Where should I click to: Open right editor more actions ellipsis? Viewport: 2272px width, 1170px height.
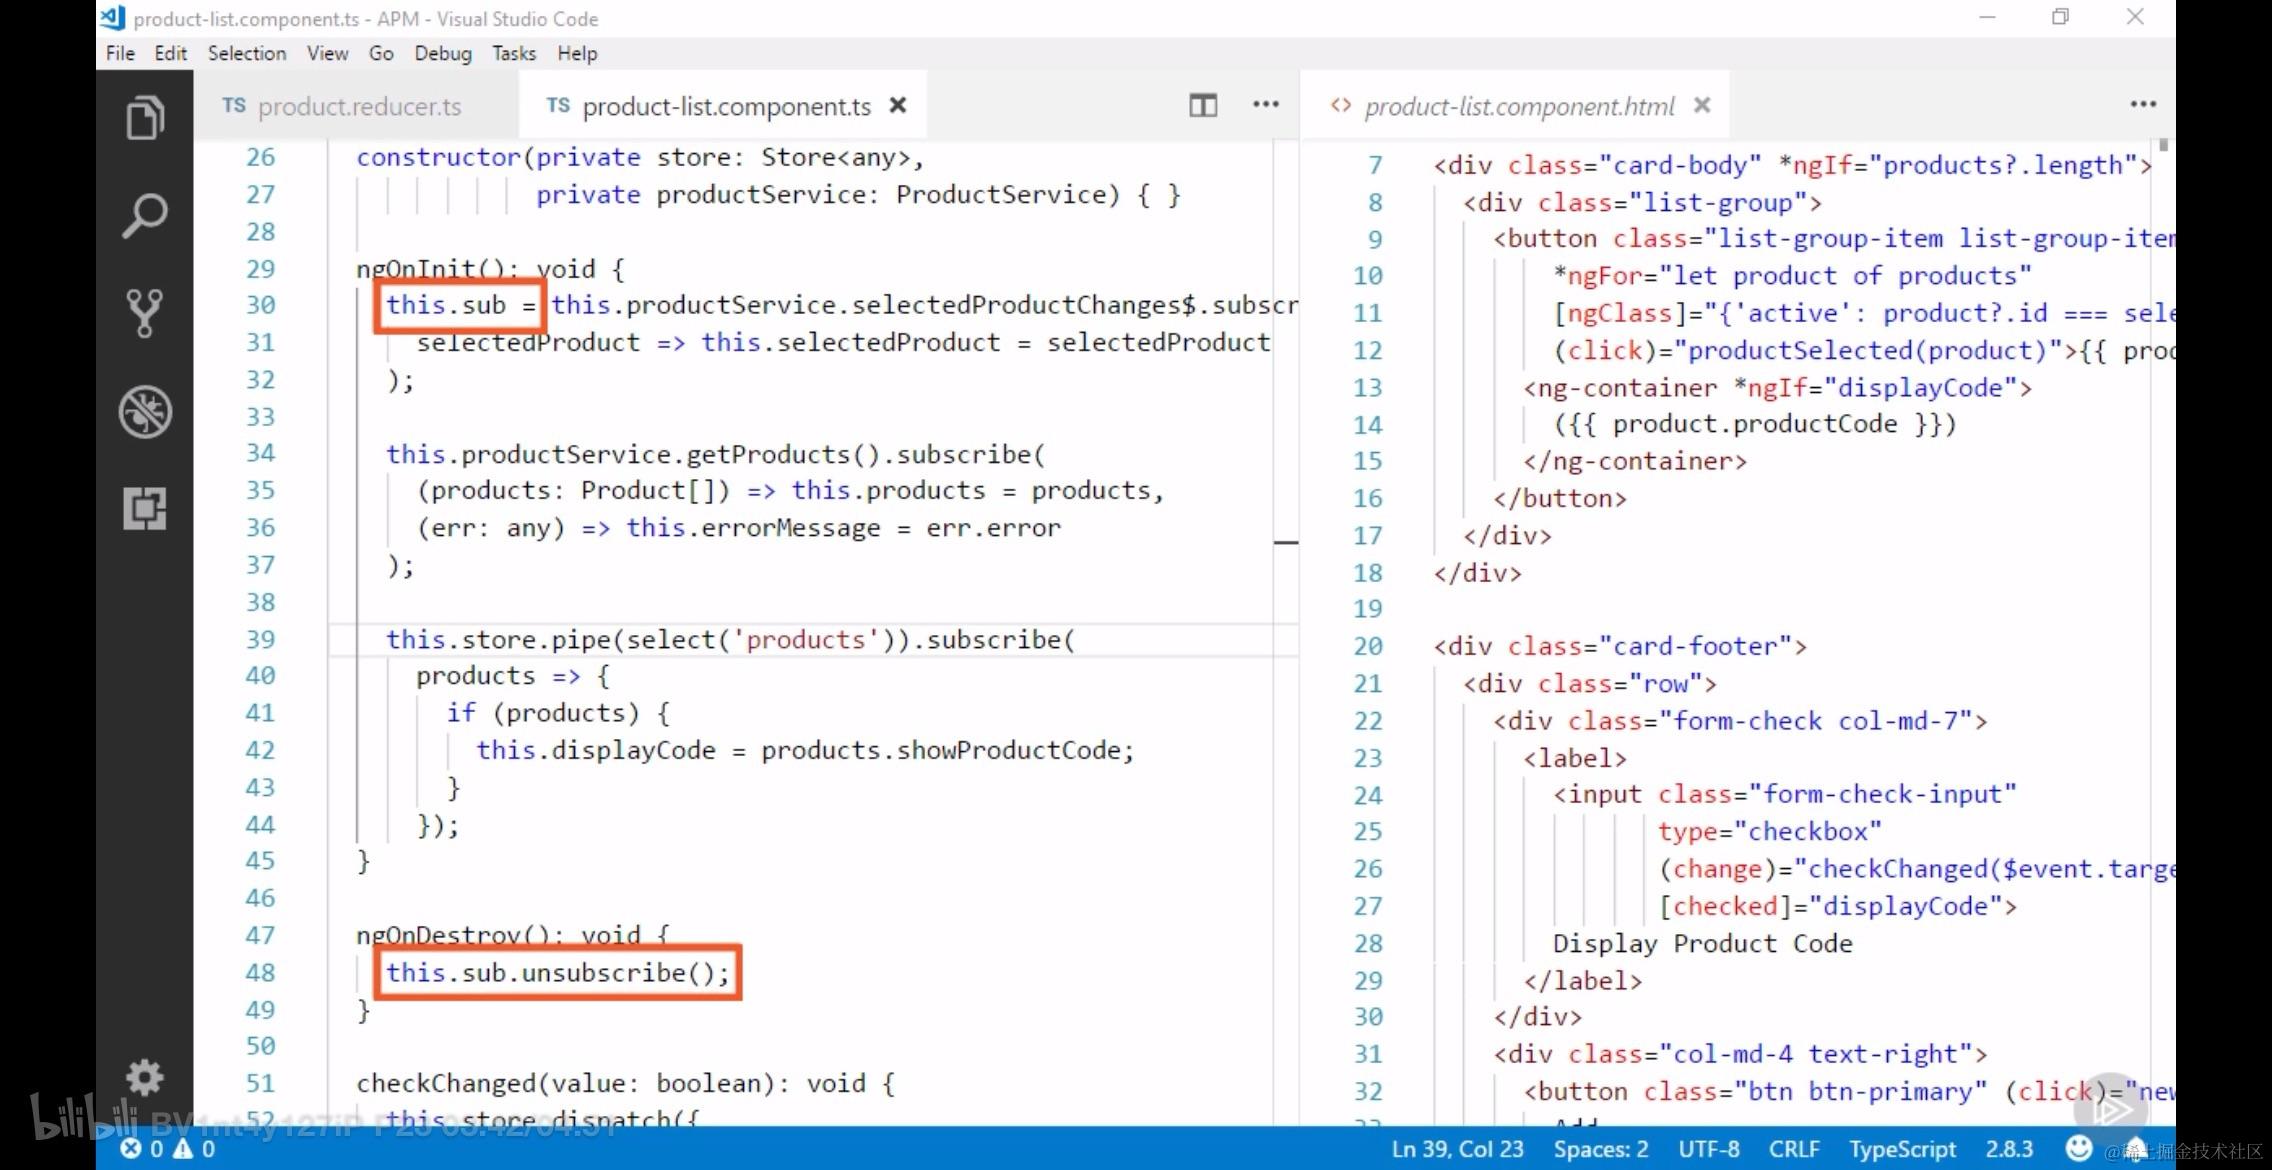click(x=2142, y=105)
